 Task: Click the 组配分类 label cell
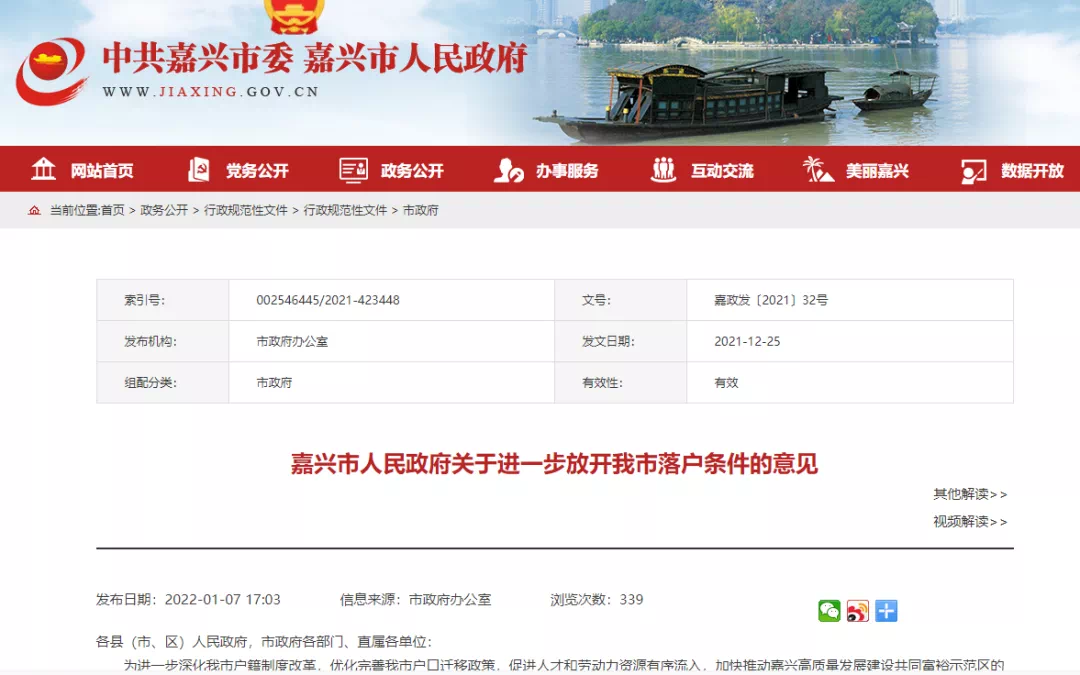click(x=163, y=383)
